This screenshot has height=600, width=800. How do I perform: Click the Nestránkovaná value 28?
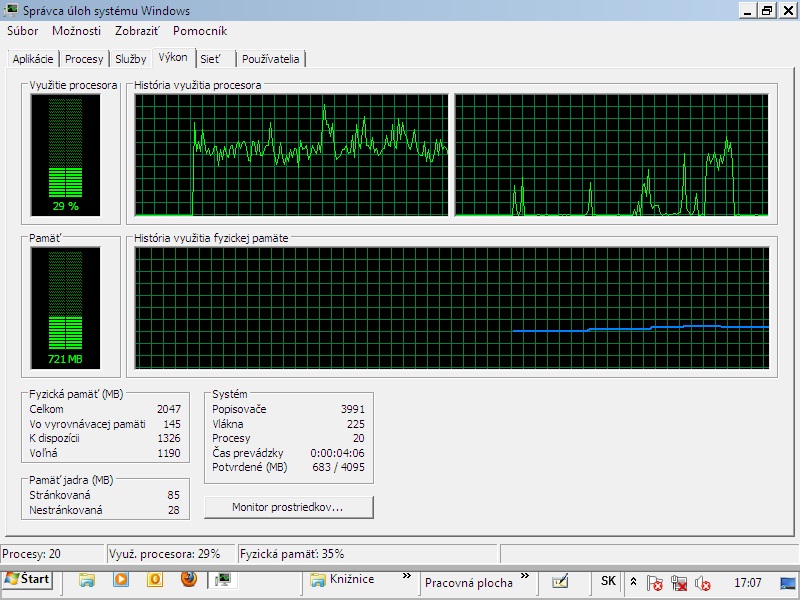click(173, 510)
